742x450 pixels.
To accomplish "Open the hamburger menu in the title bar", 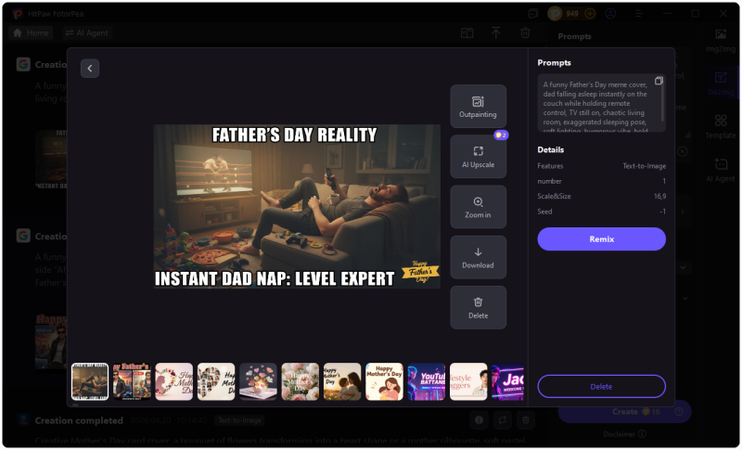I will pos(638,14).
